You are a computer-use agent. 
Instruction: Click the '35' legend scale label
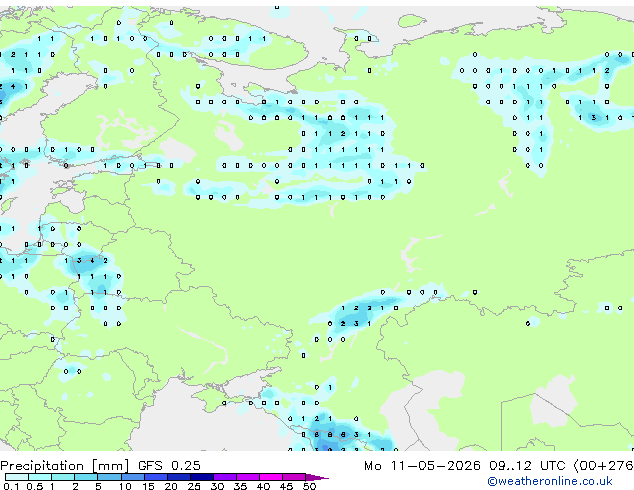[x=241, y=486]
